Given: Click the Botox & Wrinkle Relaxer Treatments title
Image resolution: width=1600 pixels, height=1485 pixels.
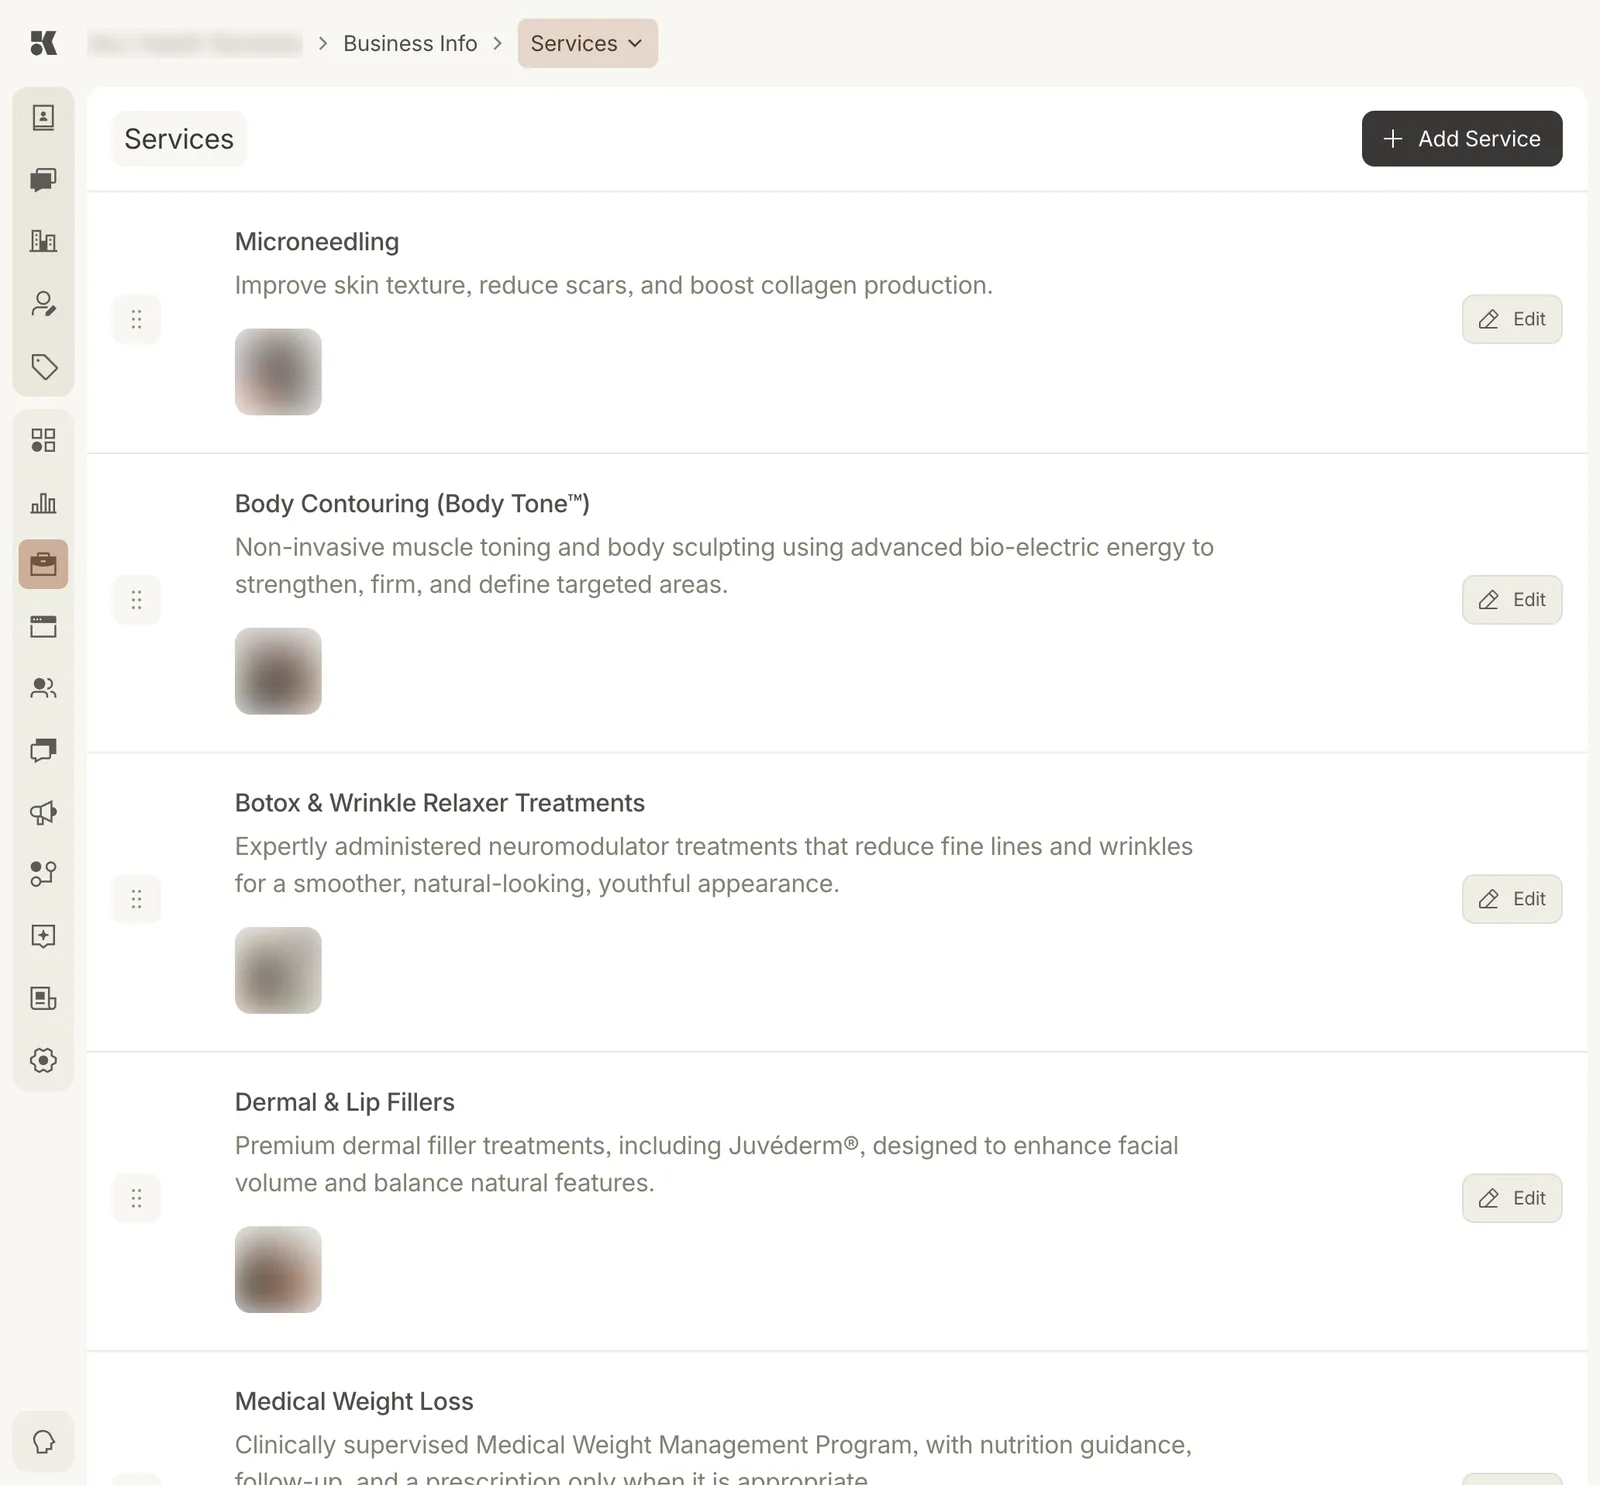Looking at the screenshot, I should (x=440, y=803).
